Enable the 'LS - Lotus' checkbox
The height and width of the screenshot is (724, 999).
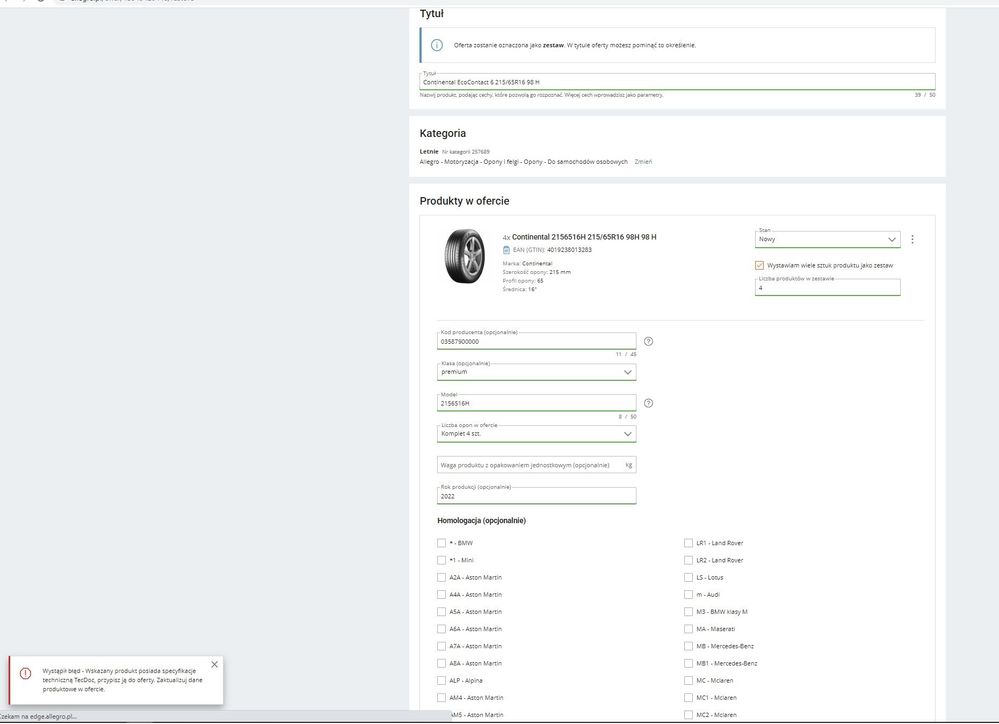(x=688, y=577)
